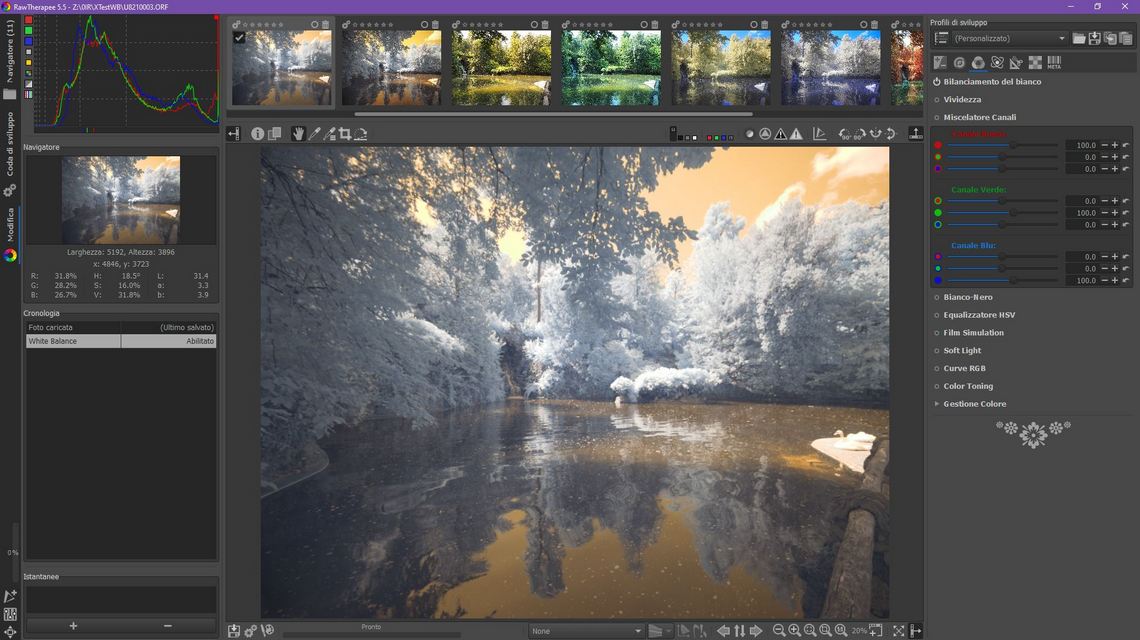Add a snapshot with the plus button

[x=73, y=626]
